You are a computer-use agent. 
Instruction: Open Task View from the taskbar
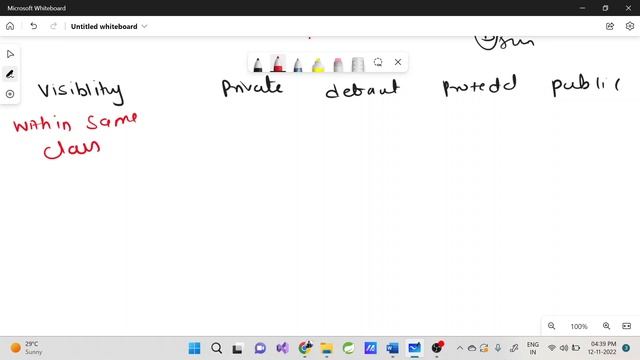(x=238, y=349)
